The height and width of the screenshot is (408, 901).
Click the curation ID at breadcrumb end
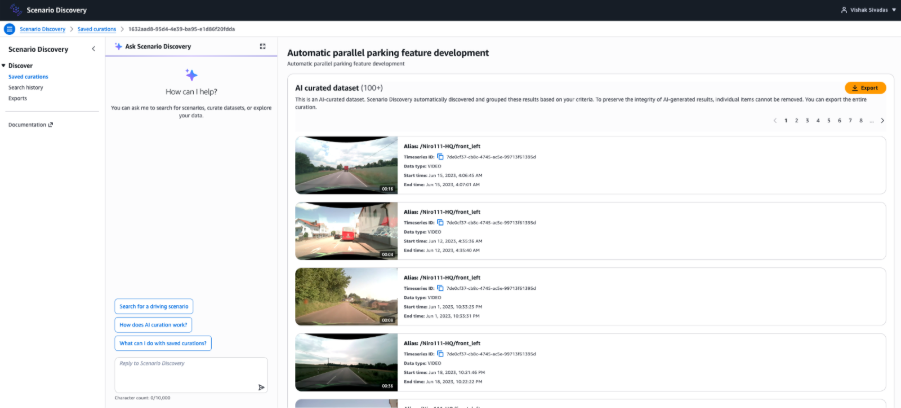[x=181, y=29]
